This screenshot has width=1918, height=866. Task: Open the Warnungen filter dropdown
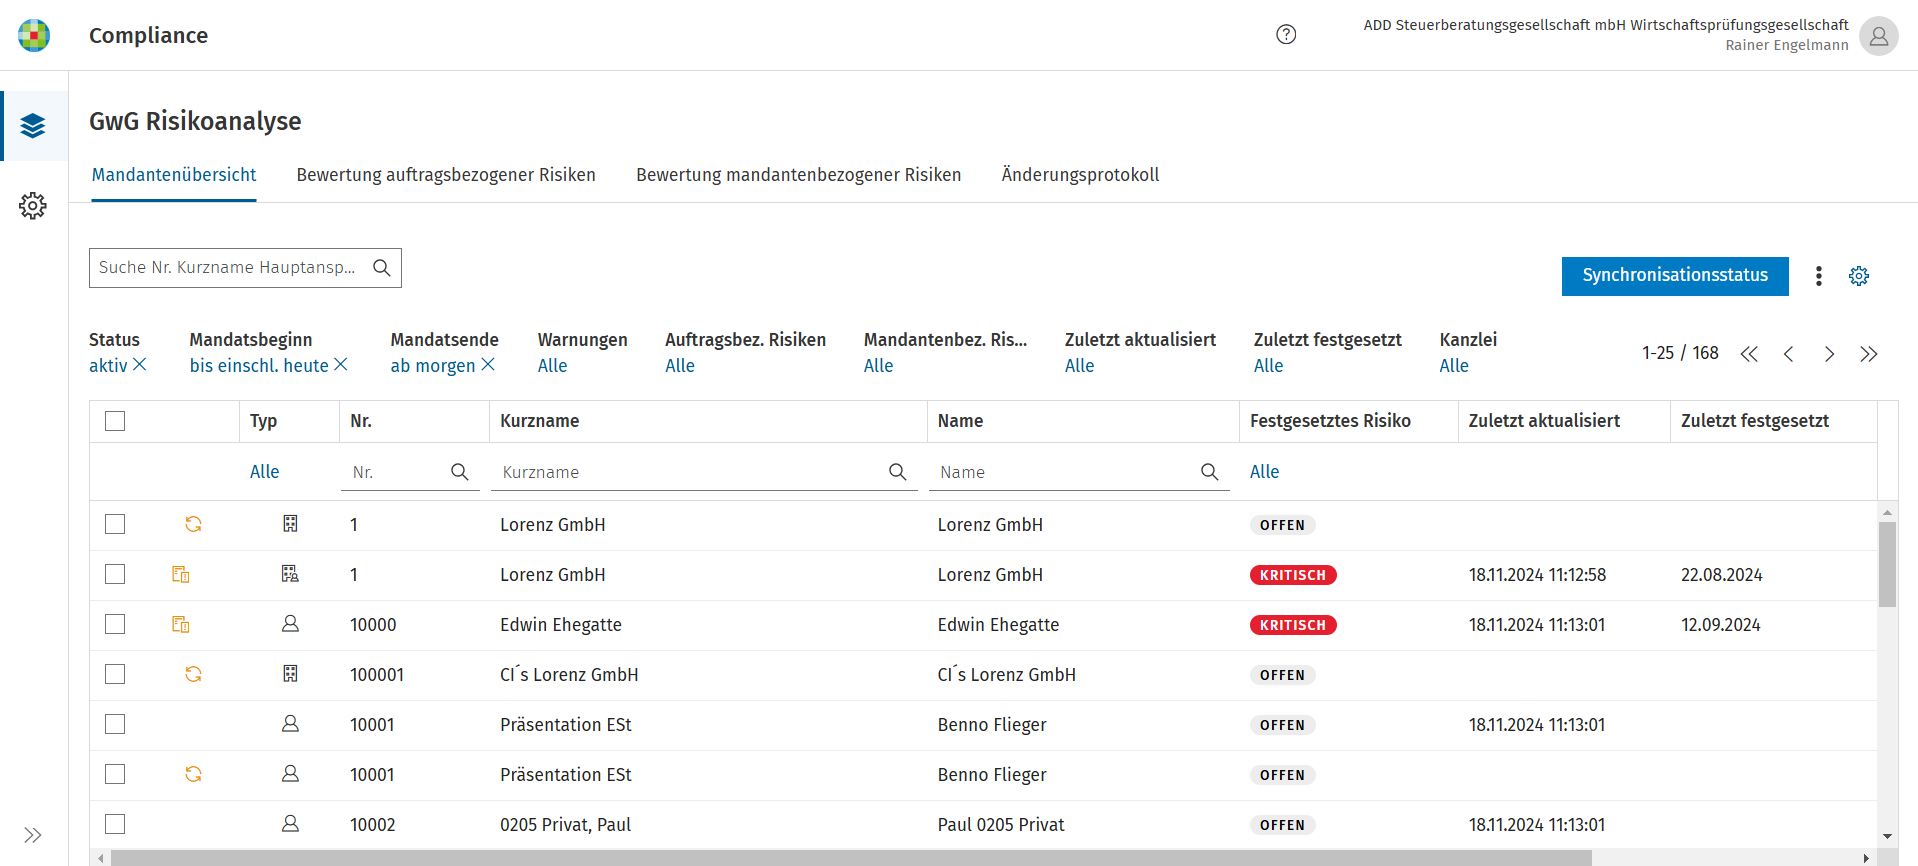click(x=552, y=366)
